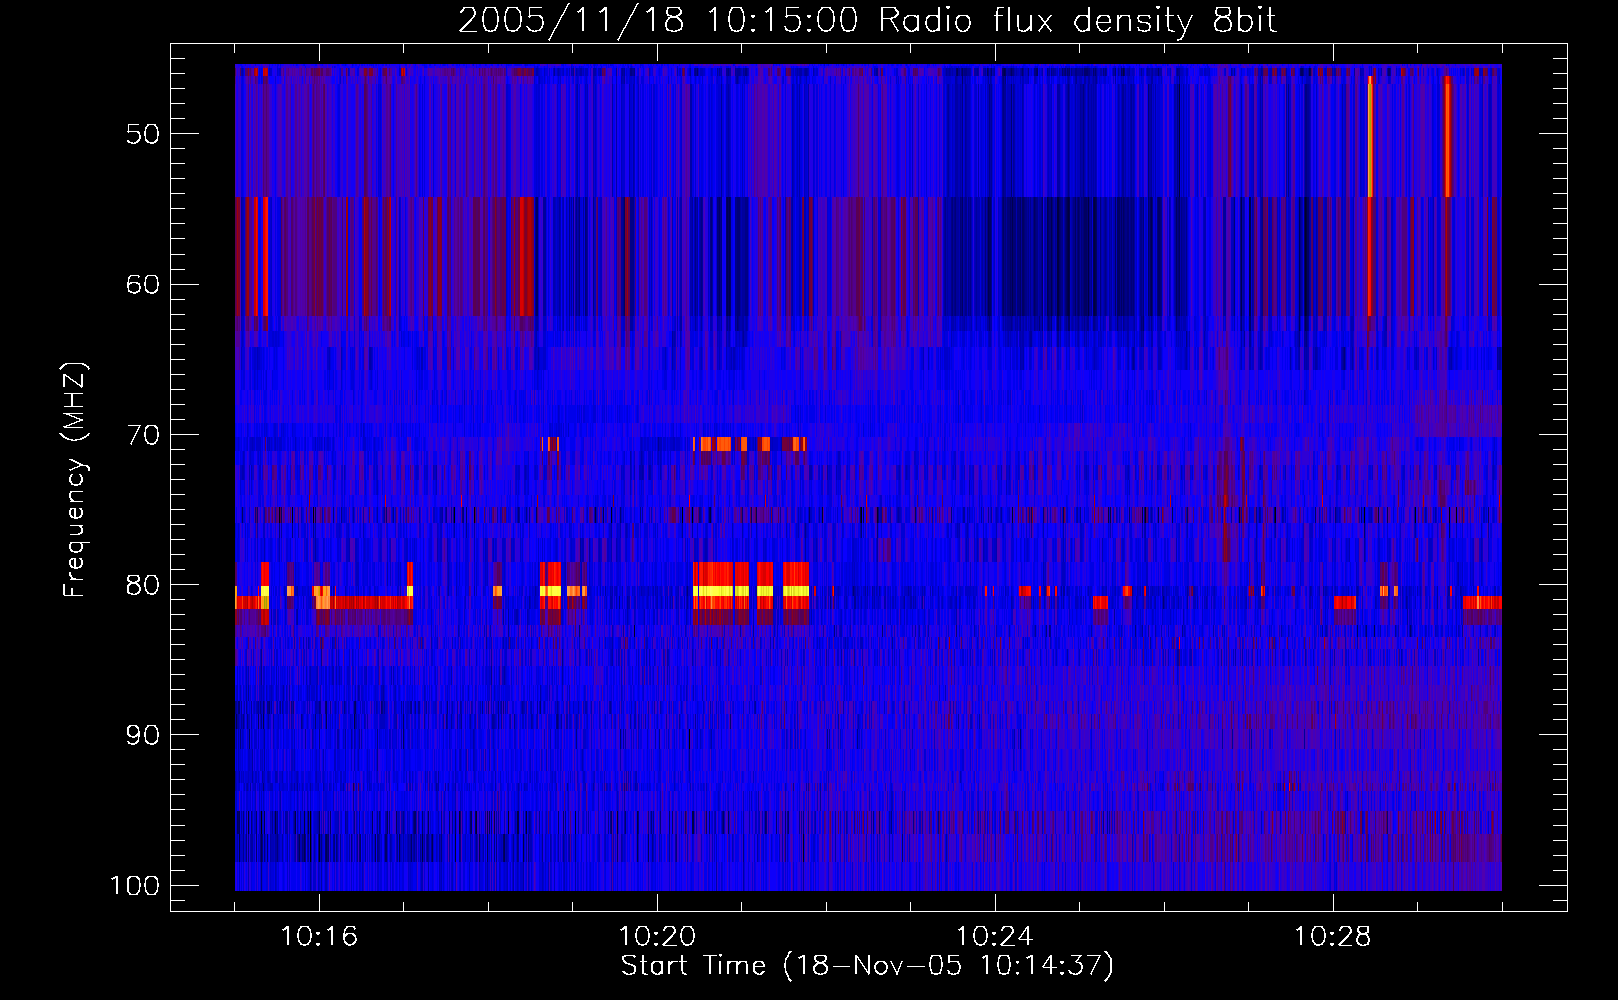The width and height of the screenshot is (1618, 1000).
Task: Click the yellow vertical spike near 10:28:30 at 50 MHz
Action: point(1370,136)
